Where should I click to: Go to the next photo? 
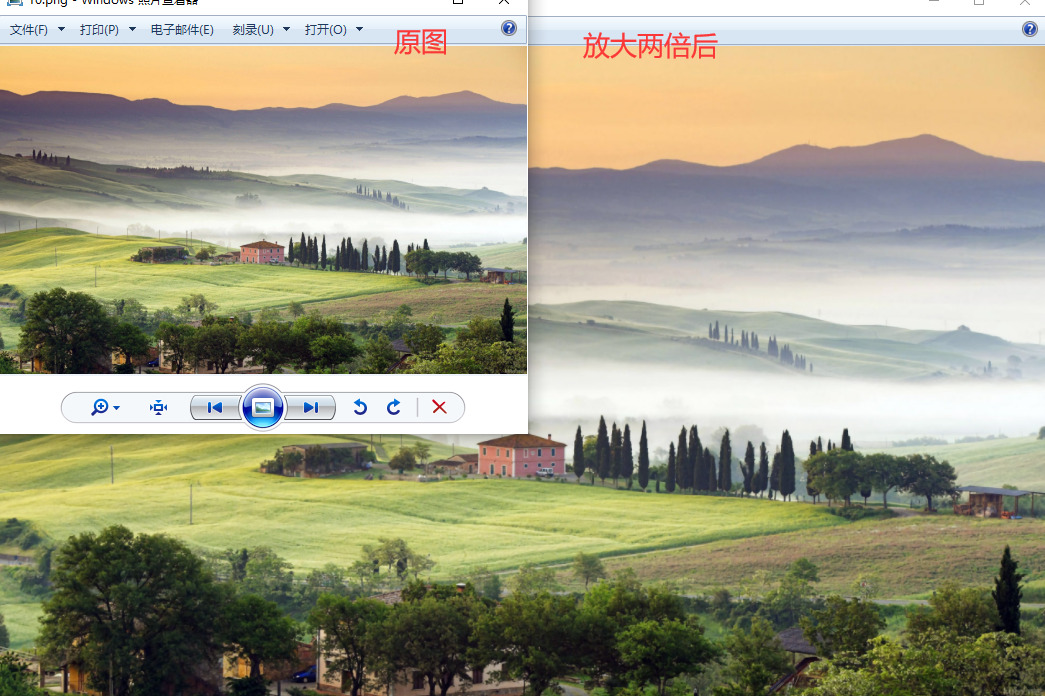point(311,407)
